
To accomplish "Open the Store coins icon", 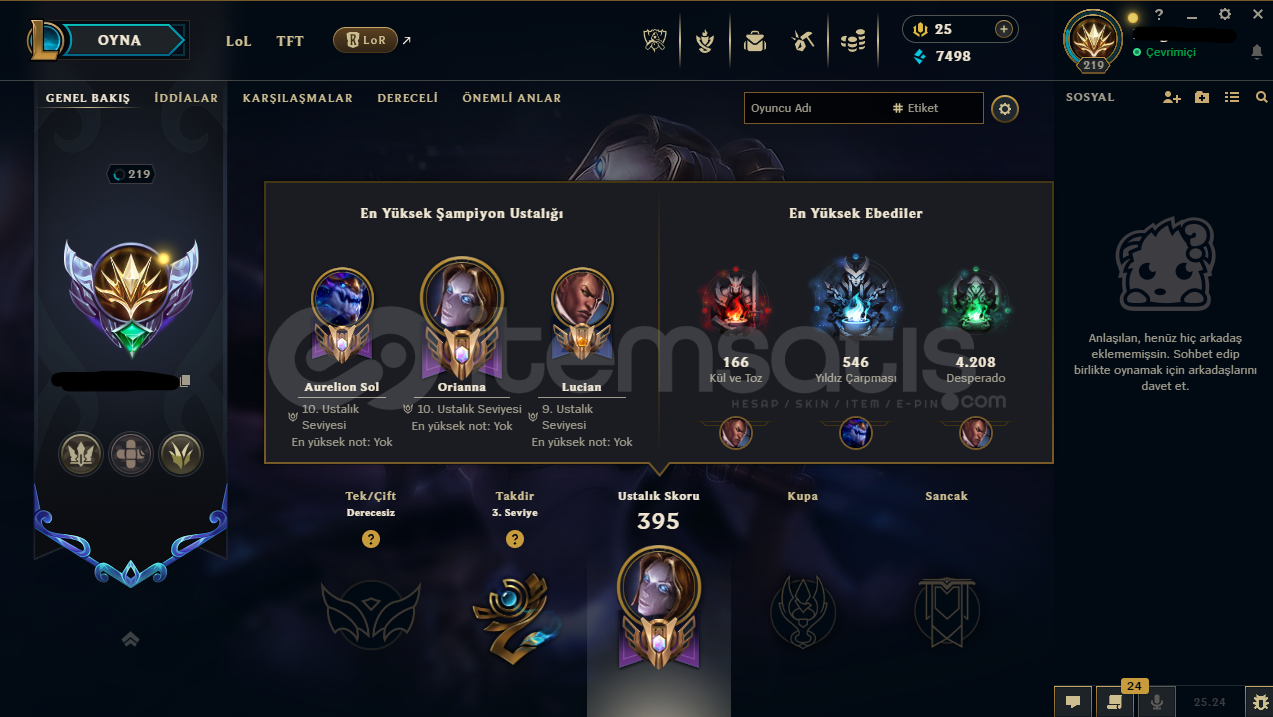I will [852, 41].
